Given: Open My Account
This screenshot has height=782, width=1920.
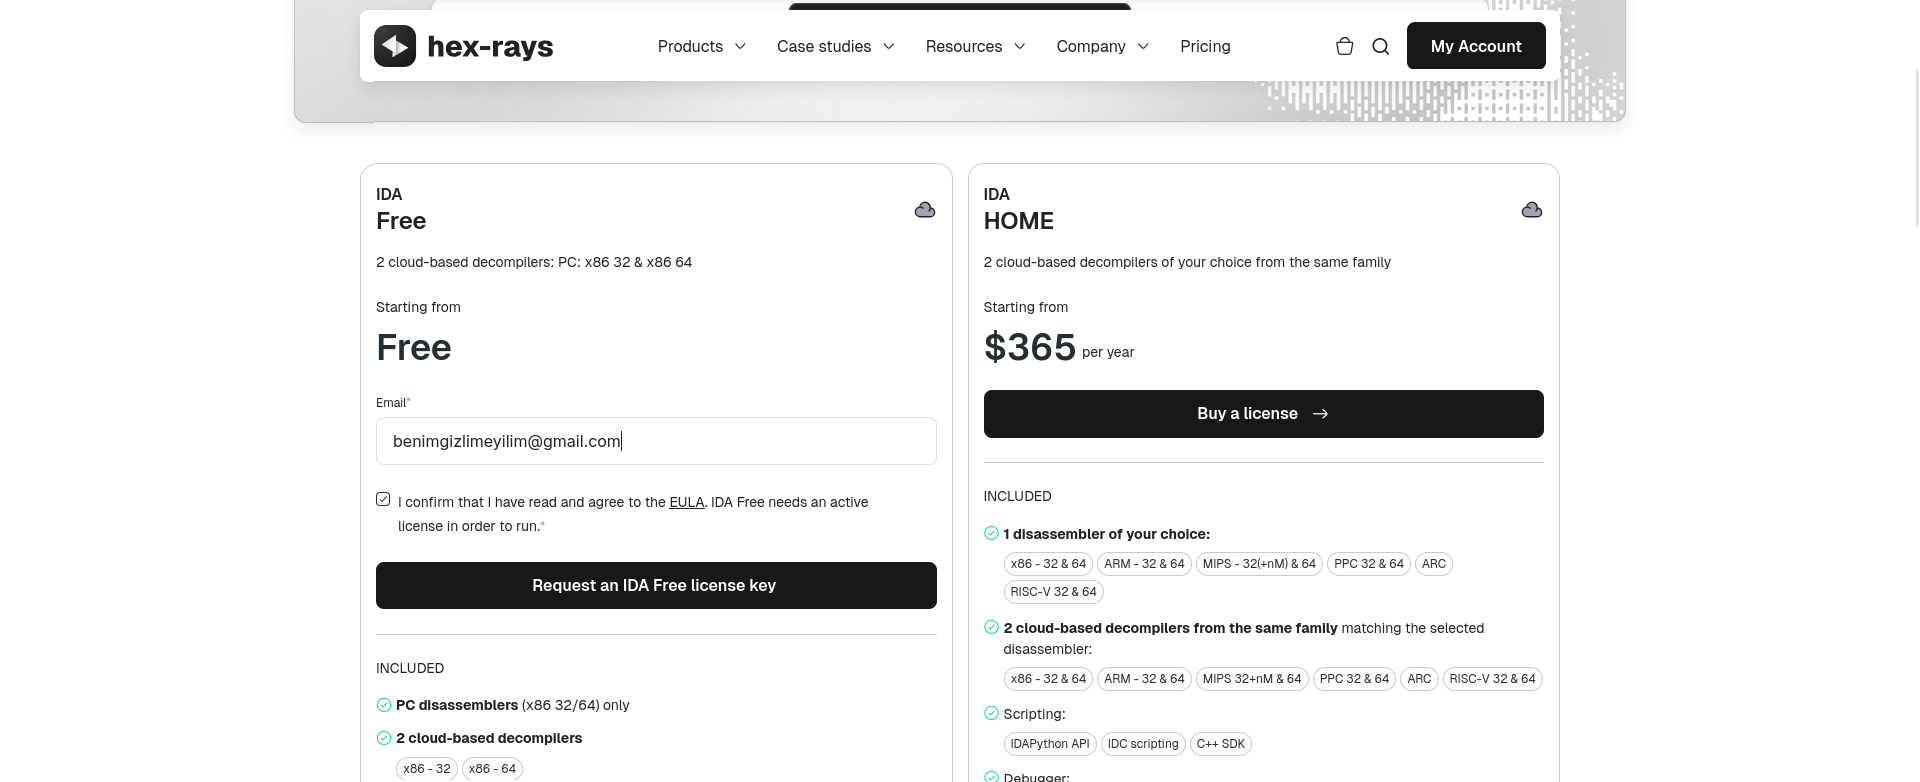Looking at the screenshot, I should 1476,46.
